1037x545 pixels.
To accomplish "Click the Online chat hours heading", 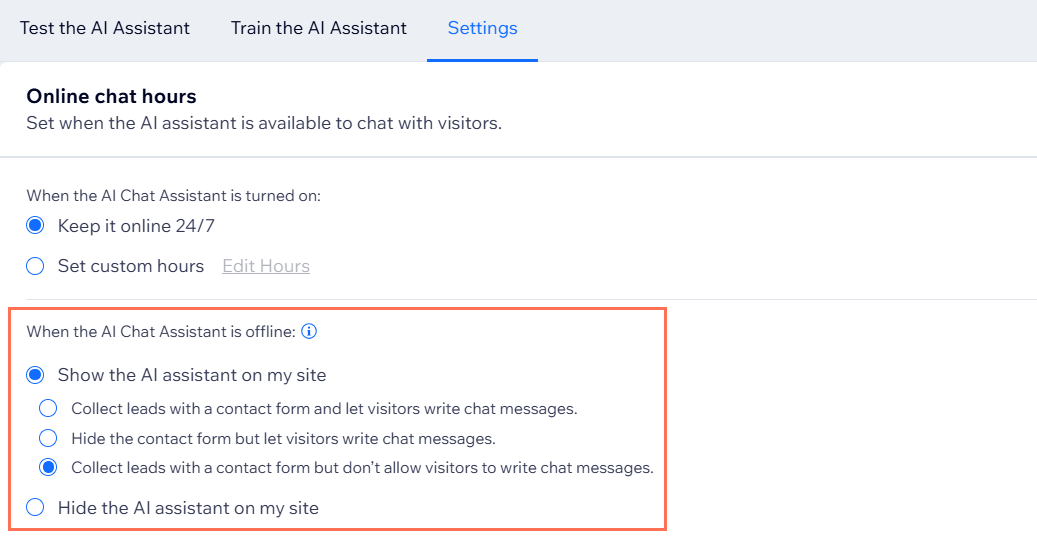I will pos(111,97).
